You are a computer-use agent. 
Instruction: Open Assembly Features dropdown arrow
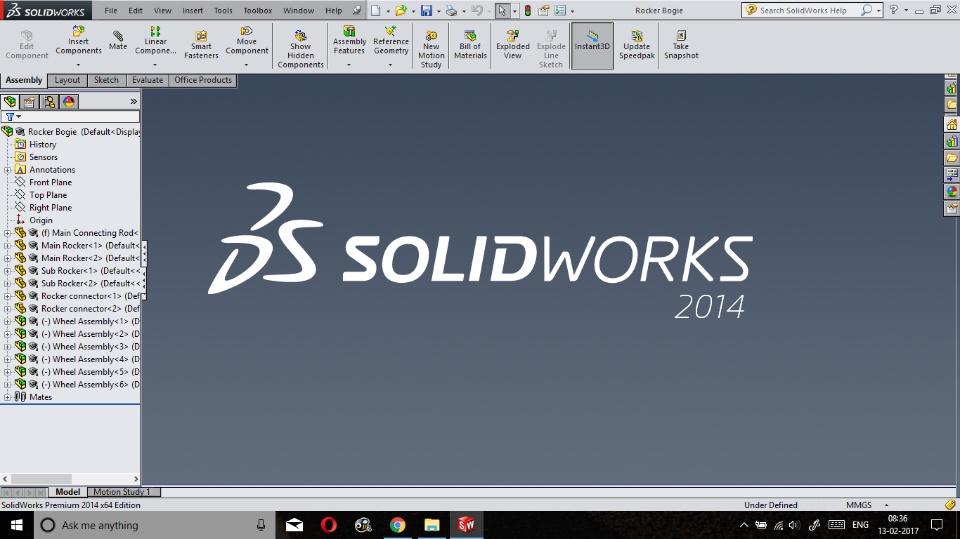tap(349, 64)
